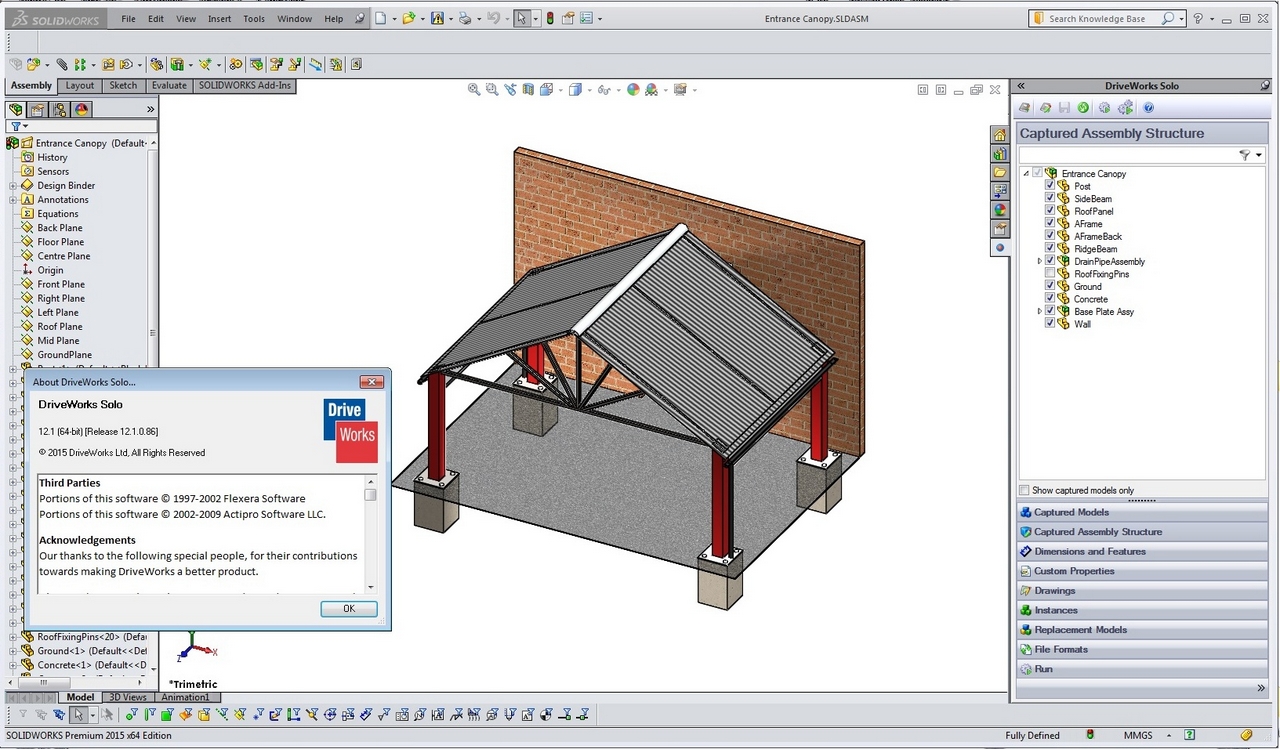The width and height of the screenshot is (1280, 749).
Task: Toggle the Ground checkbox
Action: point(1050,286)
